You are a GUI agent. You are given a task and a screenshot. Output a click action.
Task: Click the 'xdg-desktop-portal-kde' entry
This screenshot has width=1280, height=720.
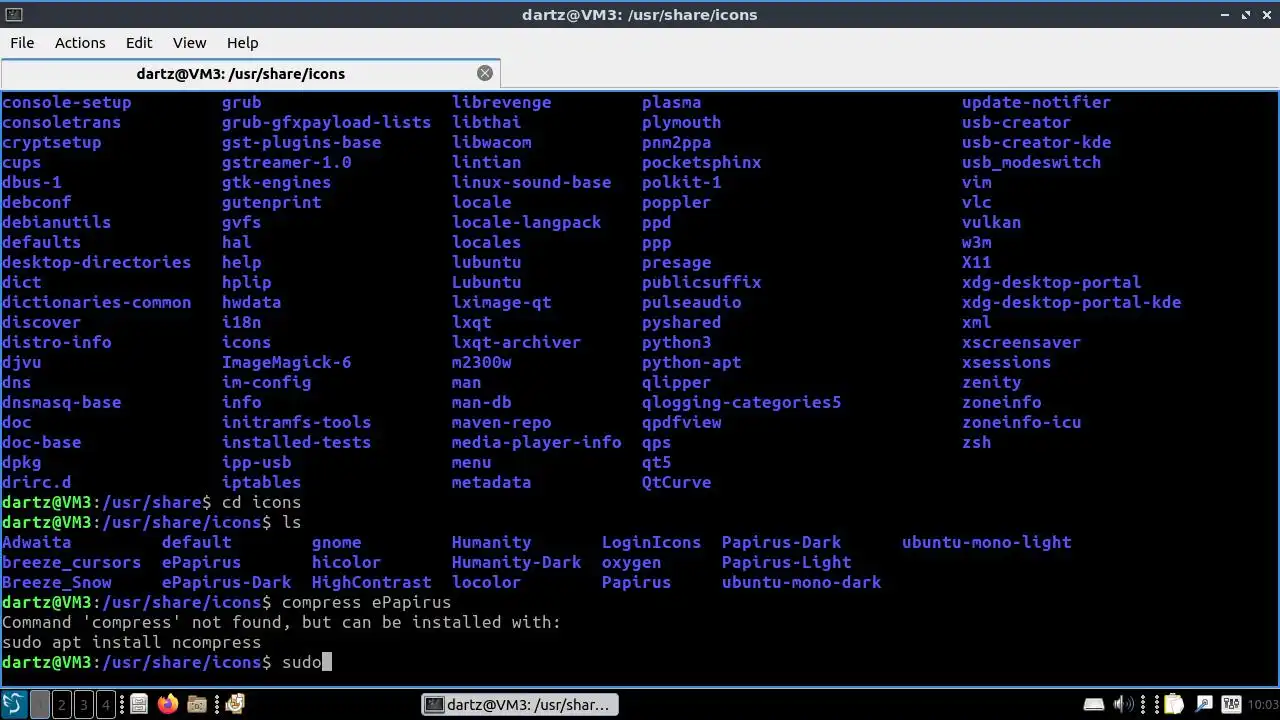click(1072, 302)
